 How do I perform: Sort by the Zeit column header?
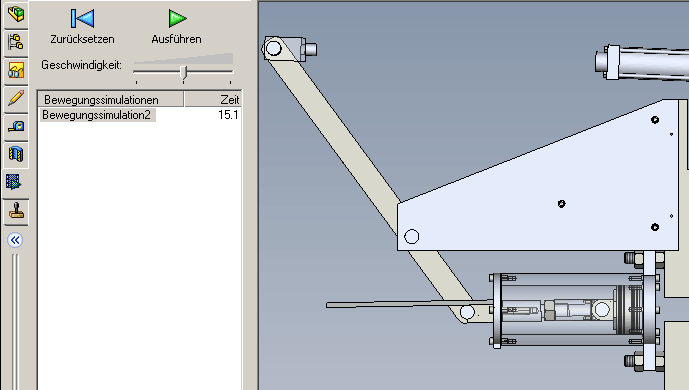(213, 99)
